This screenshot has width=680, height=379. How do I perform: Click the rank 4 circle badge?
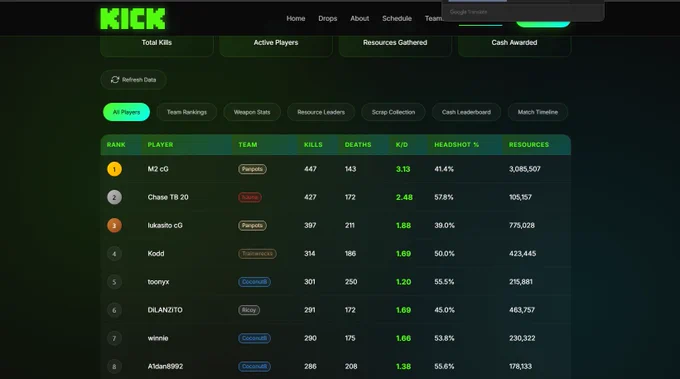point(114,254)
